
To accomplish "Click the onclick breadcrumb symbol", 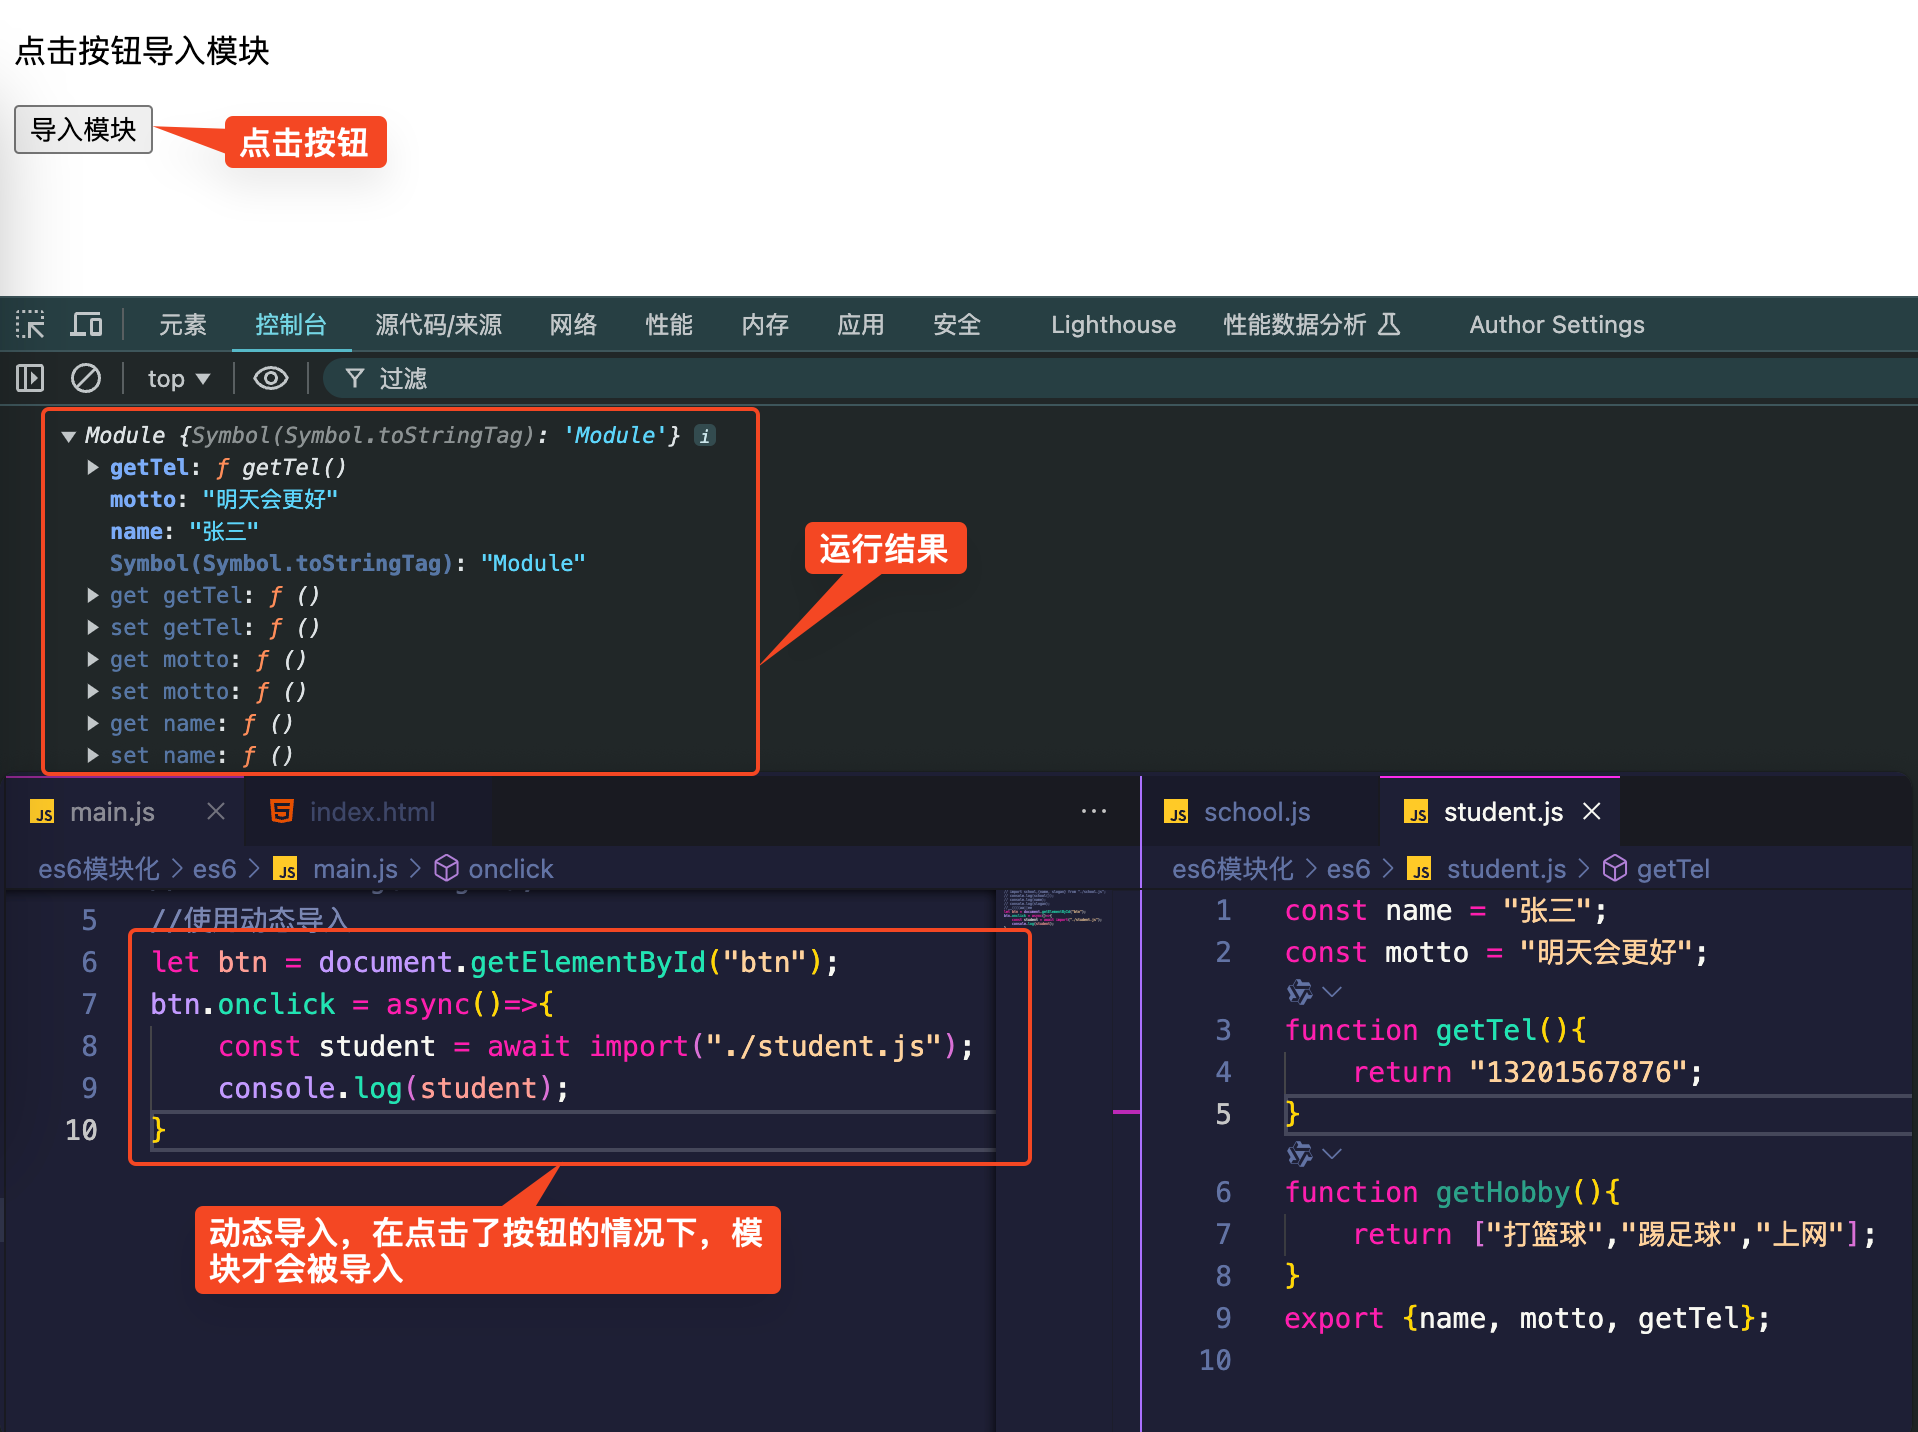I will (510, 869).
